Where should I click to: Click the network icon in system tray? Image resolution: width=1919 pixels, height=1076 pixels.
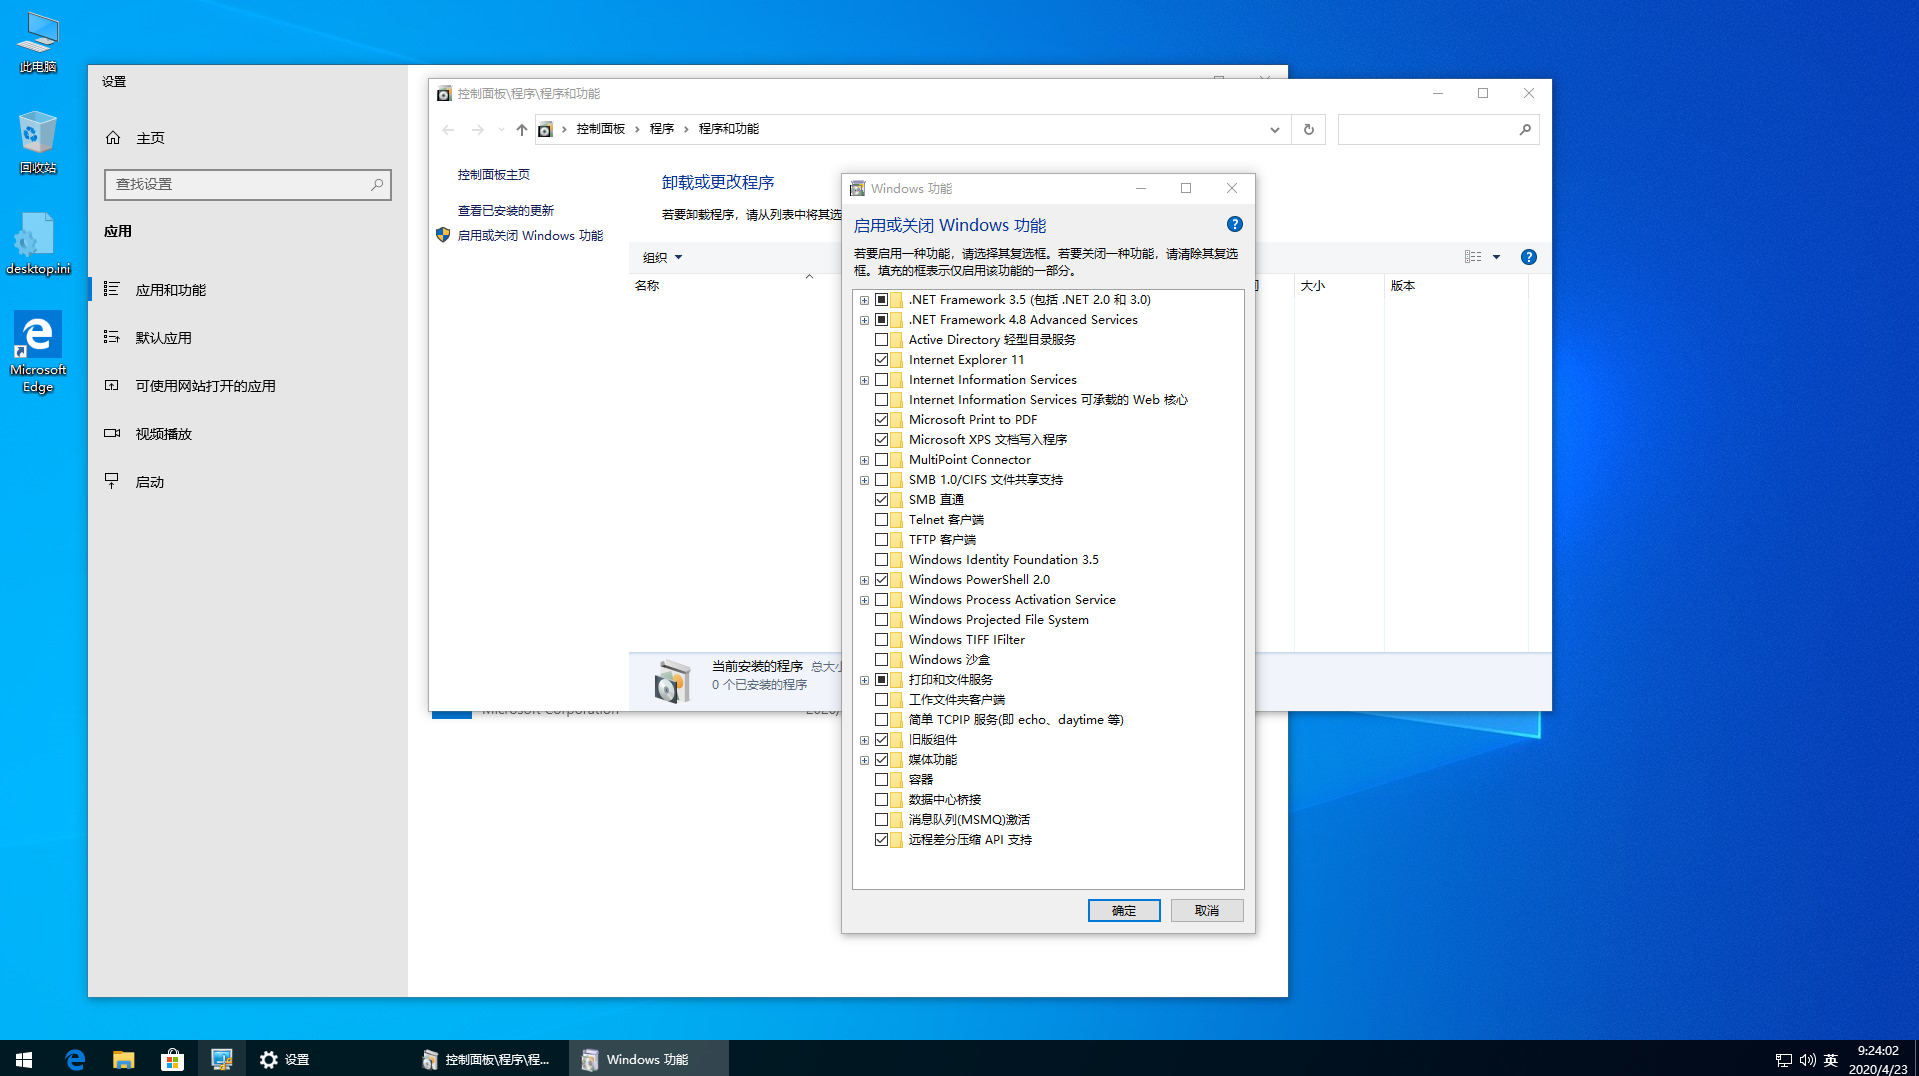click(1783, 1060)
